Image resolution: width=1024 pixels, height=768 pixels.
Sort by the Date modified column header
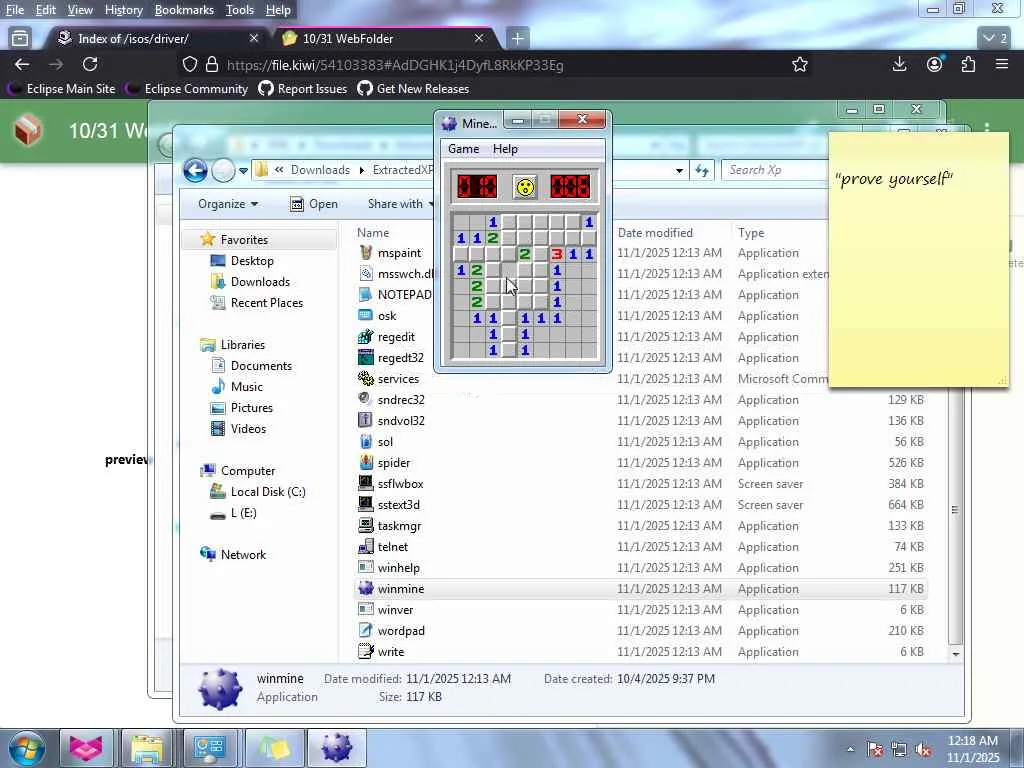pos(655,233)
